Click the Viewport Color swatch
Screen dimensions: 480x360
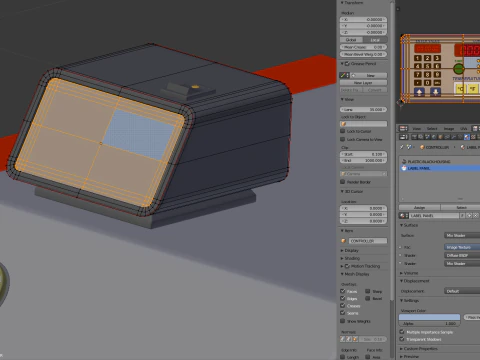click(x=429, y=317)
